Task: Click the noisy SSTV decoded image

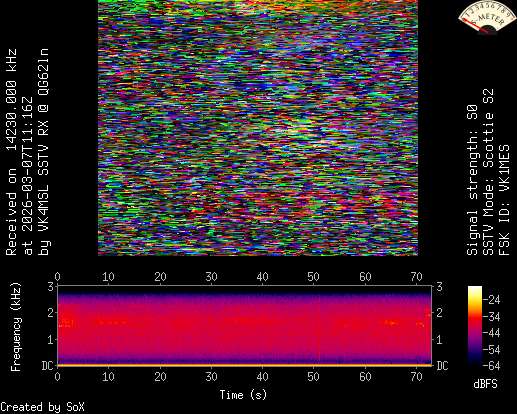Action: coord(258,128)
